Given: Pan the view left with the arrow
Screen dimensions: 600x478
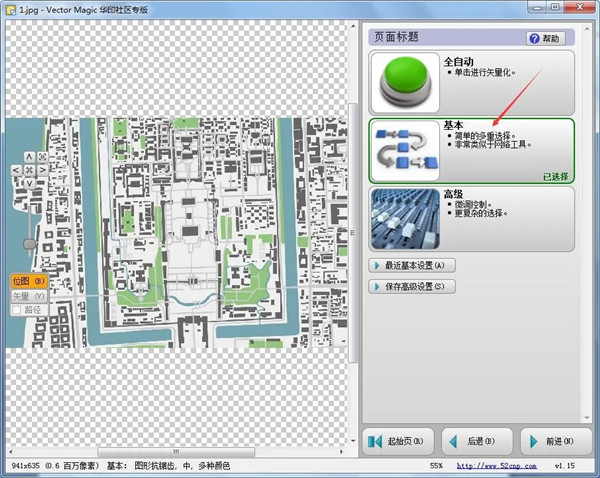Looking at the screenshot, I should pyautogui.click(x=16, y=170).
